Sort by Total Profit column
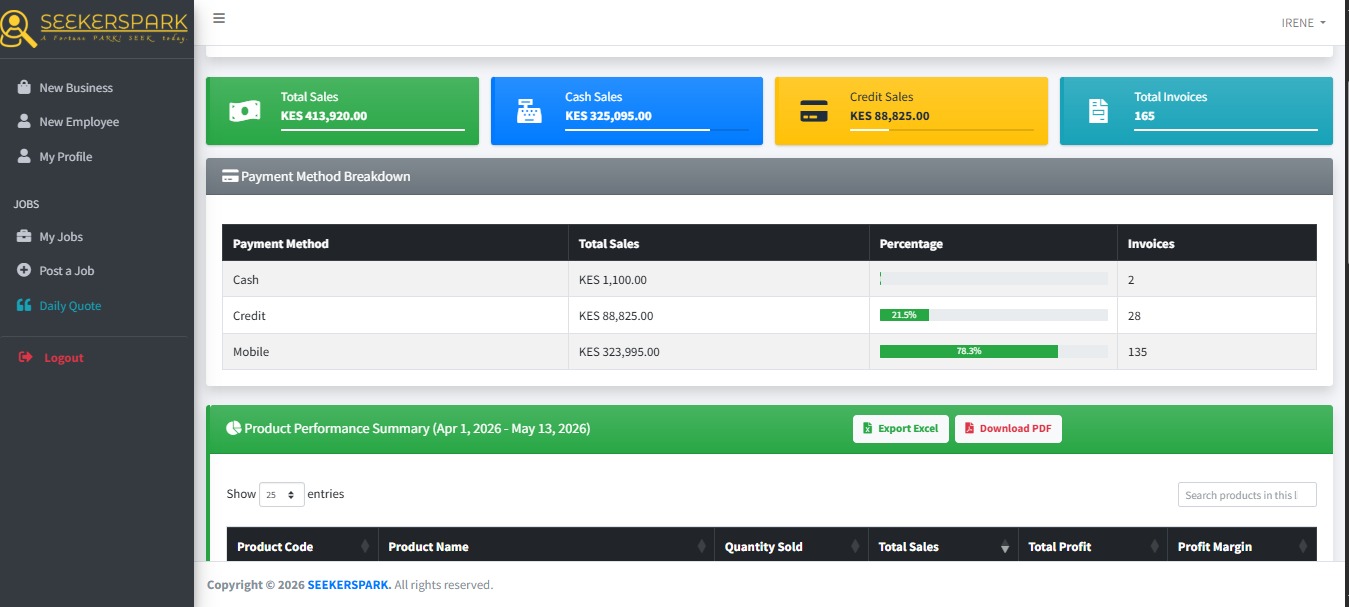The image size is (1349, 607). click(x=1093, y=546)
